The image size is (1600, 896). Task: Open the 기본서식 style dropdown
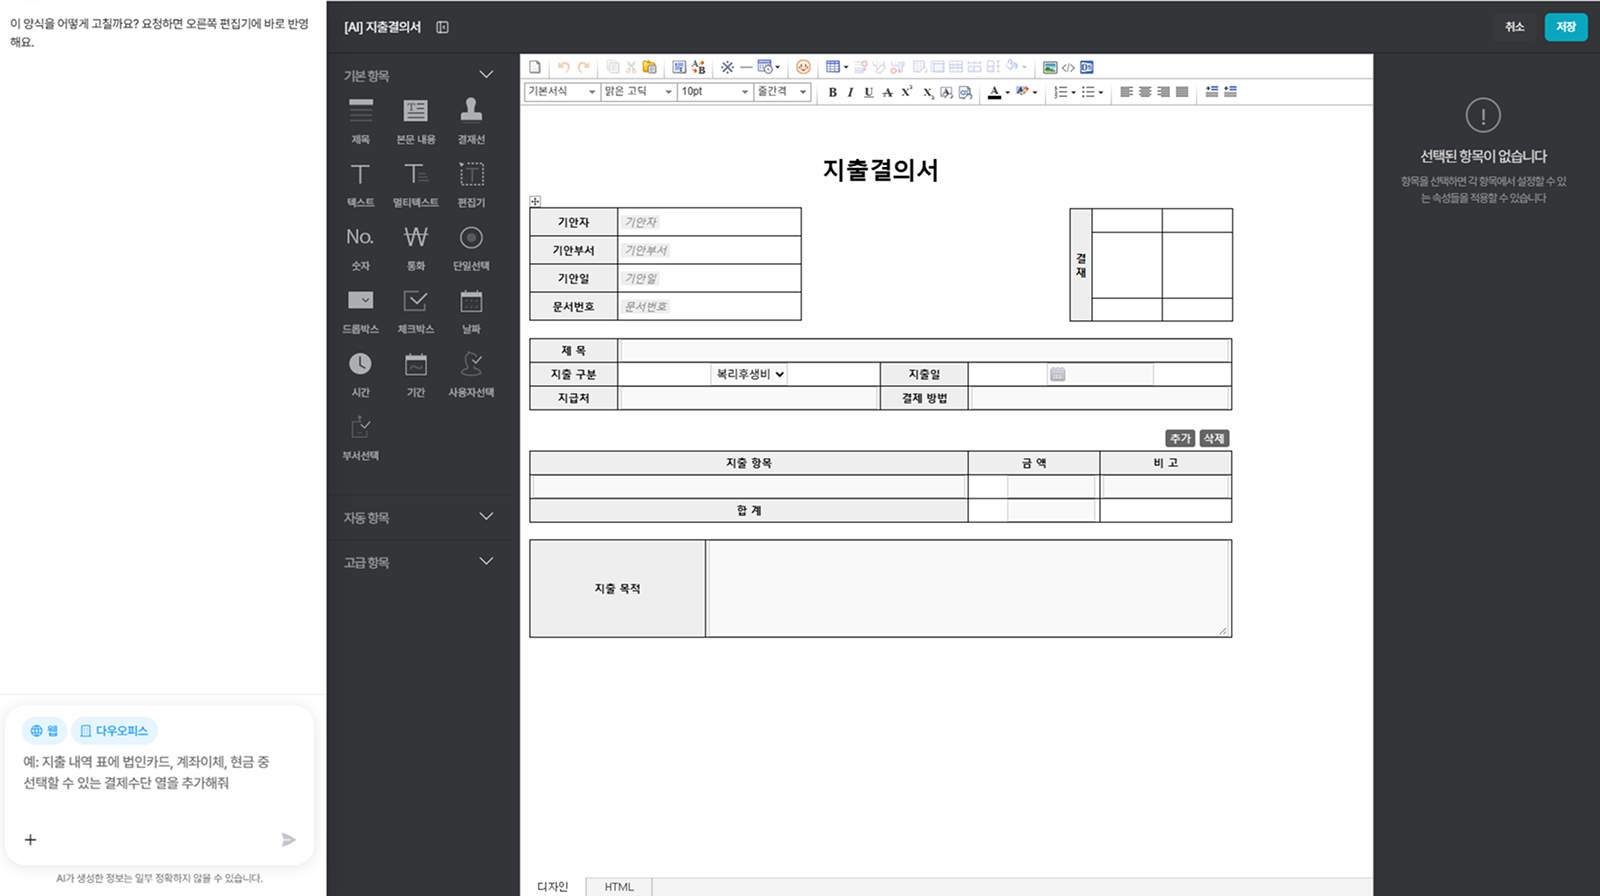(x=562, y=91)
